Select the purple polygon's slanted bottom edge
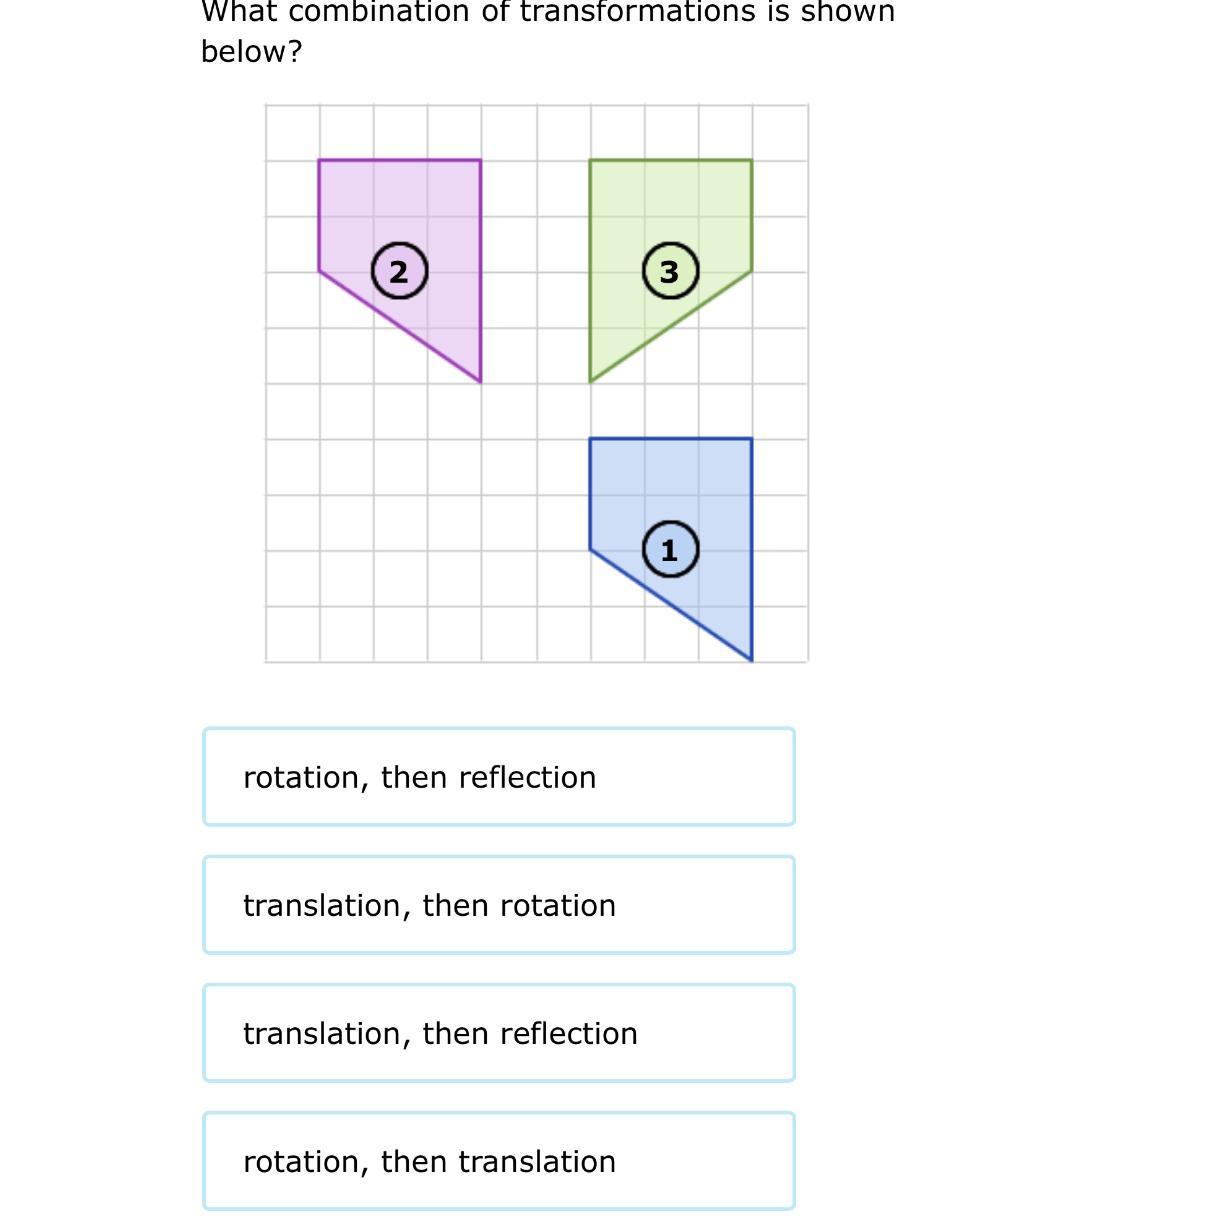The width and height of the screenshot is (1224, 1225). point(400,326)
